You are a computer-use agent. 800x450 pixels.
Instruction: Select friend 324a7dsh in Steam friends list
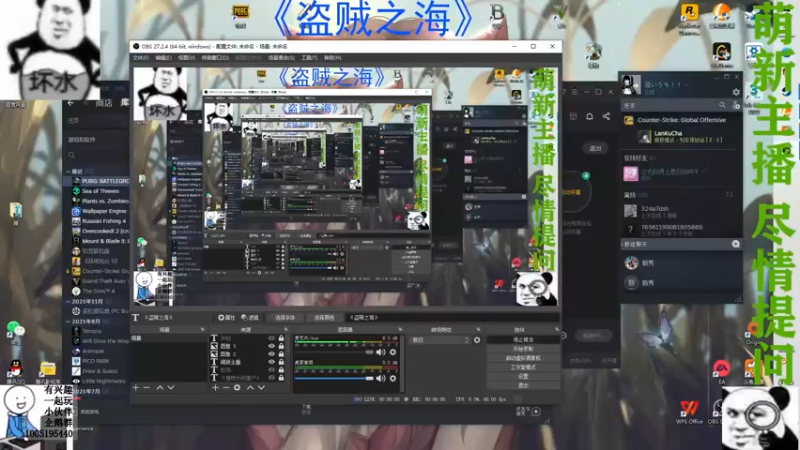click(681, 211)
